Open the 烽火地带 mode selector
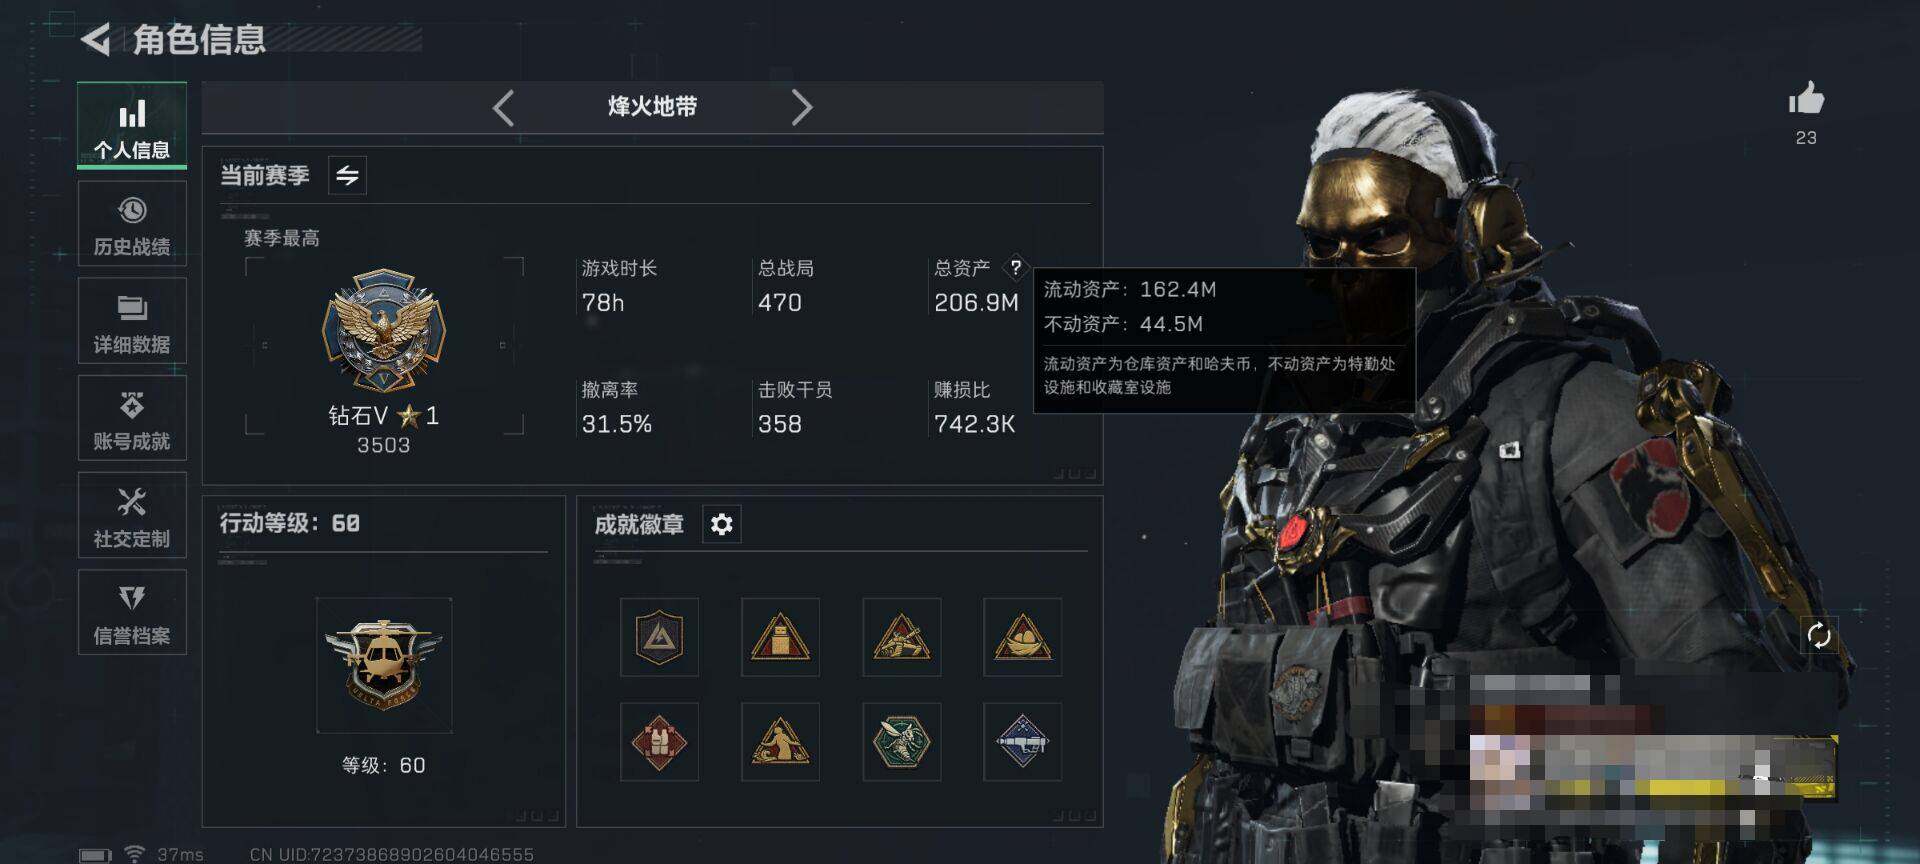The width and height of the screenshot is (1920, 864). point(652,107)
